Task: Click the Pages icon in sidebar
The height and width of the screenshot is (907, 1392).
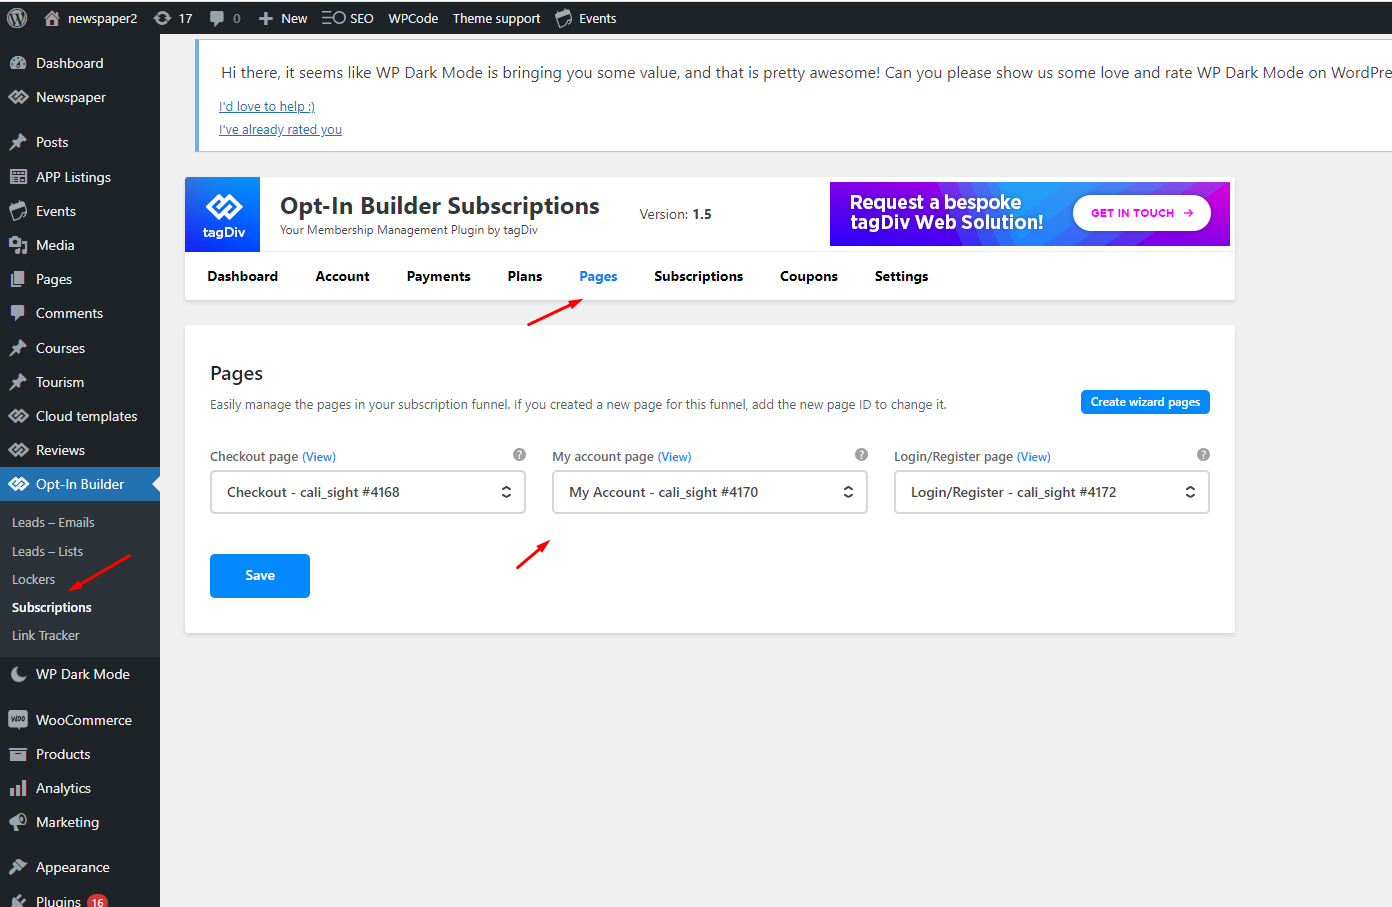Action: (18, 279)
